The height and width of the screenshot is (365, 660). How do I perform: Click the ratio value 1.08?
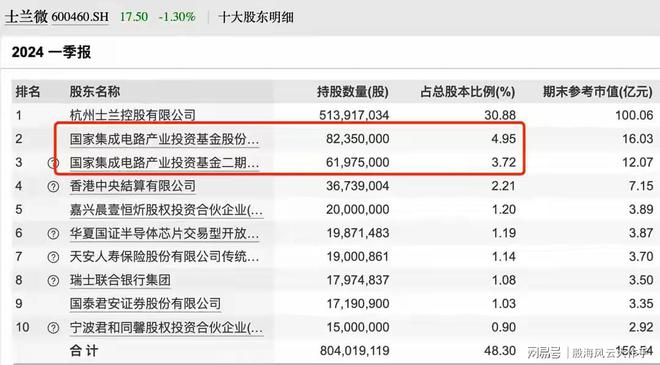(x=503, y=280)
